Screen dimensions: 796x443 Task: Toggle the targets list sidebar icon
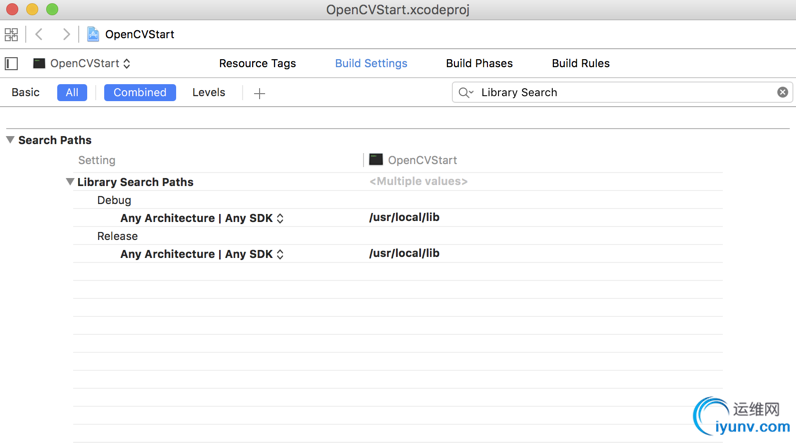(x=11, y=63)
